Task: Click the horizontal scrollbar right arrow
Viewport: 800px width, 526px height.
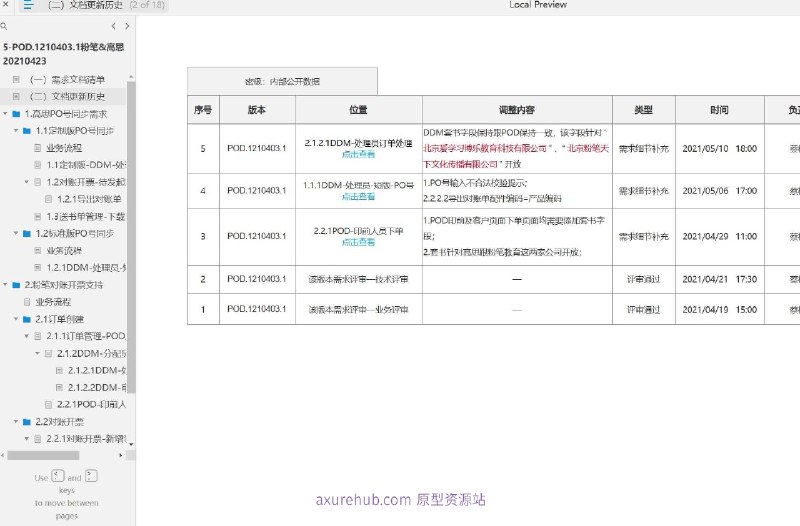Action: tap(121, 455)
